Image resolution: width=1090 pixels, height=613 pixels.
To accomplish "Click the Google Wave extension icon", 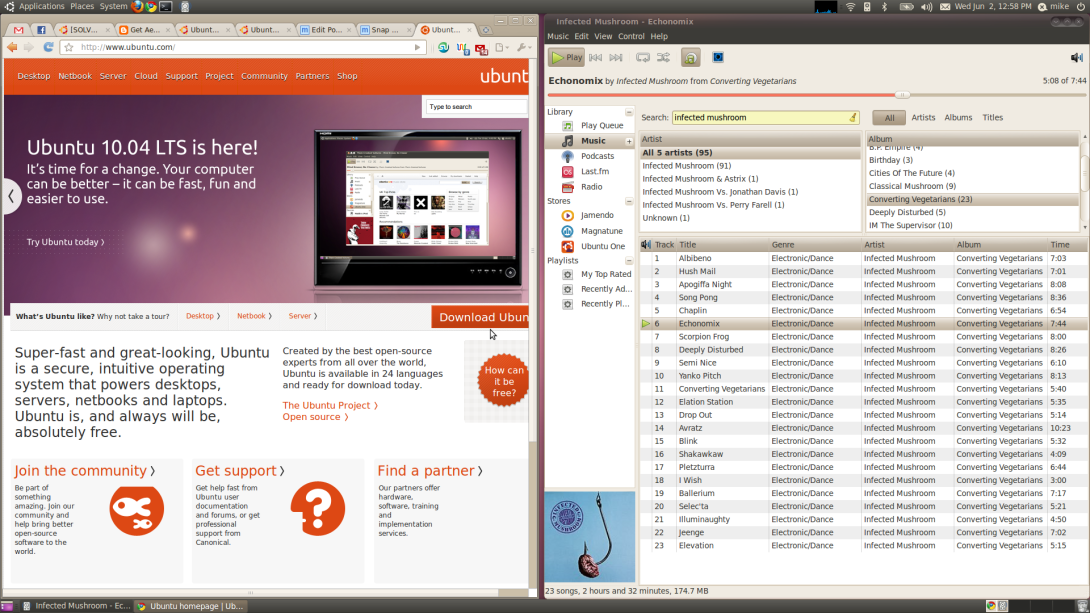I will 462,48.
